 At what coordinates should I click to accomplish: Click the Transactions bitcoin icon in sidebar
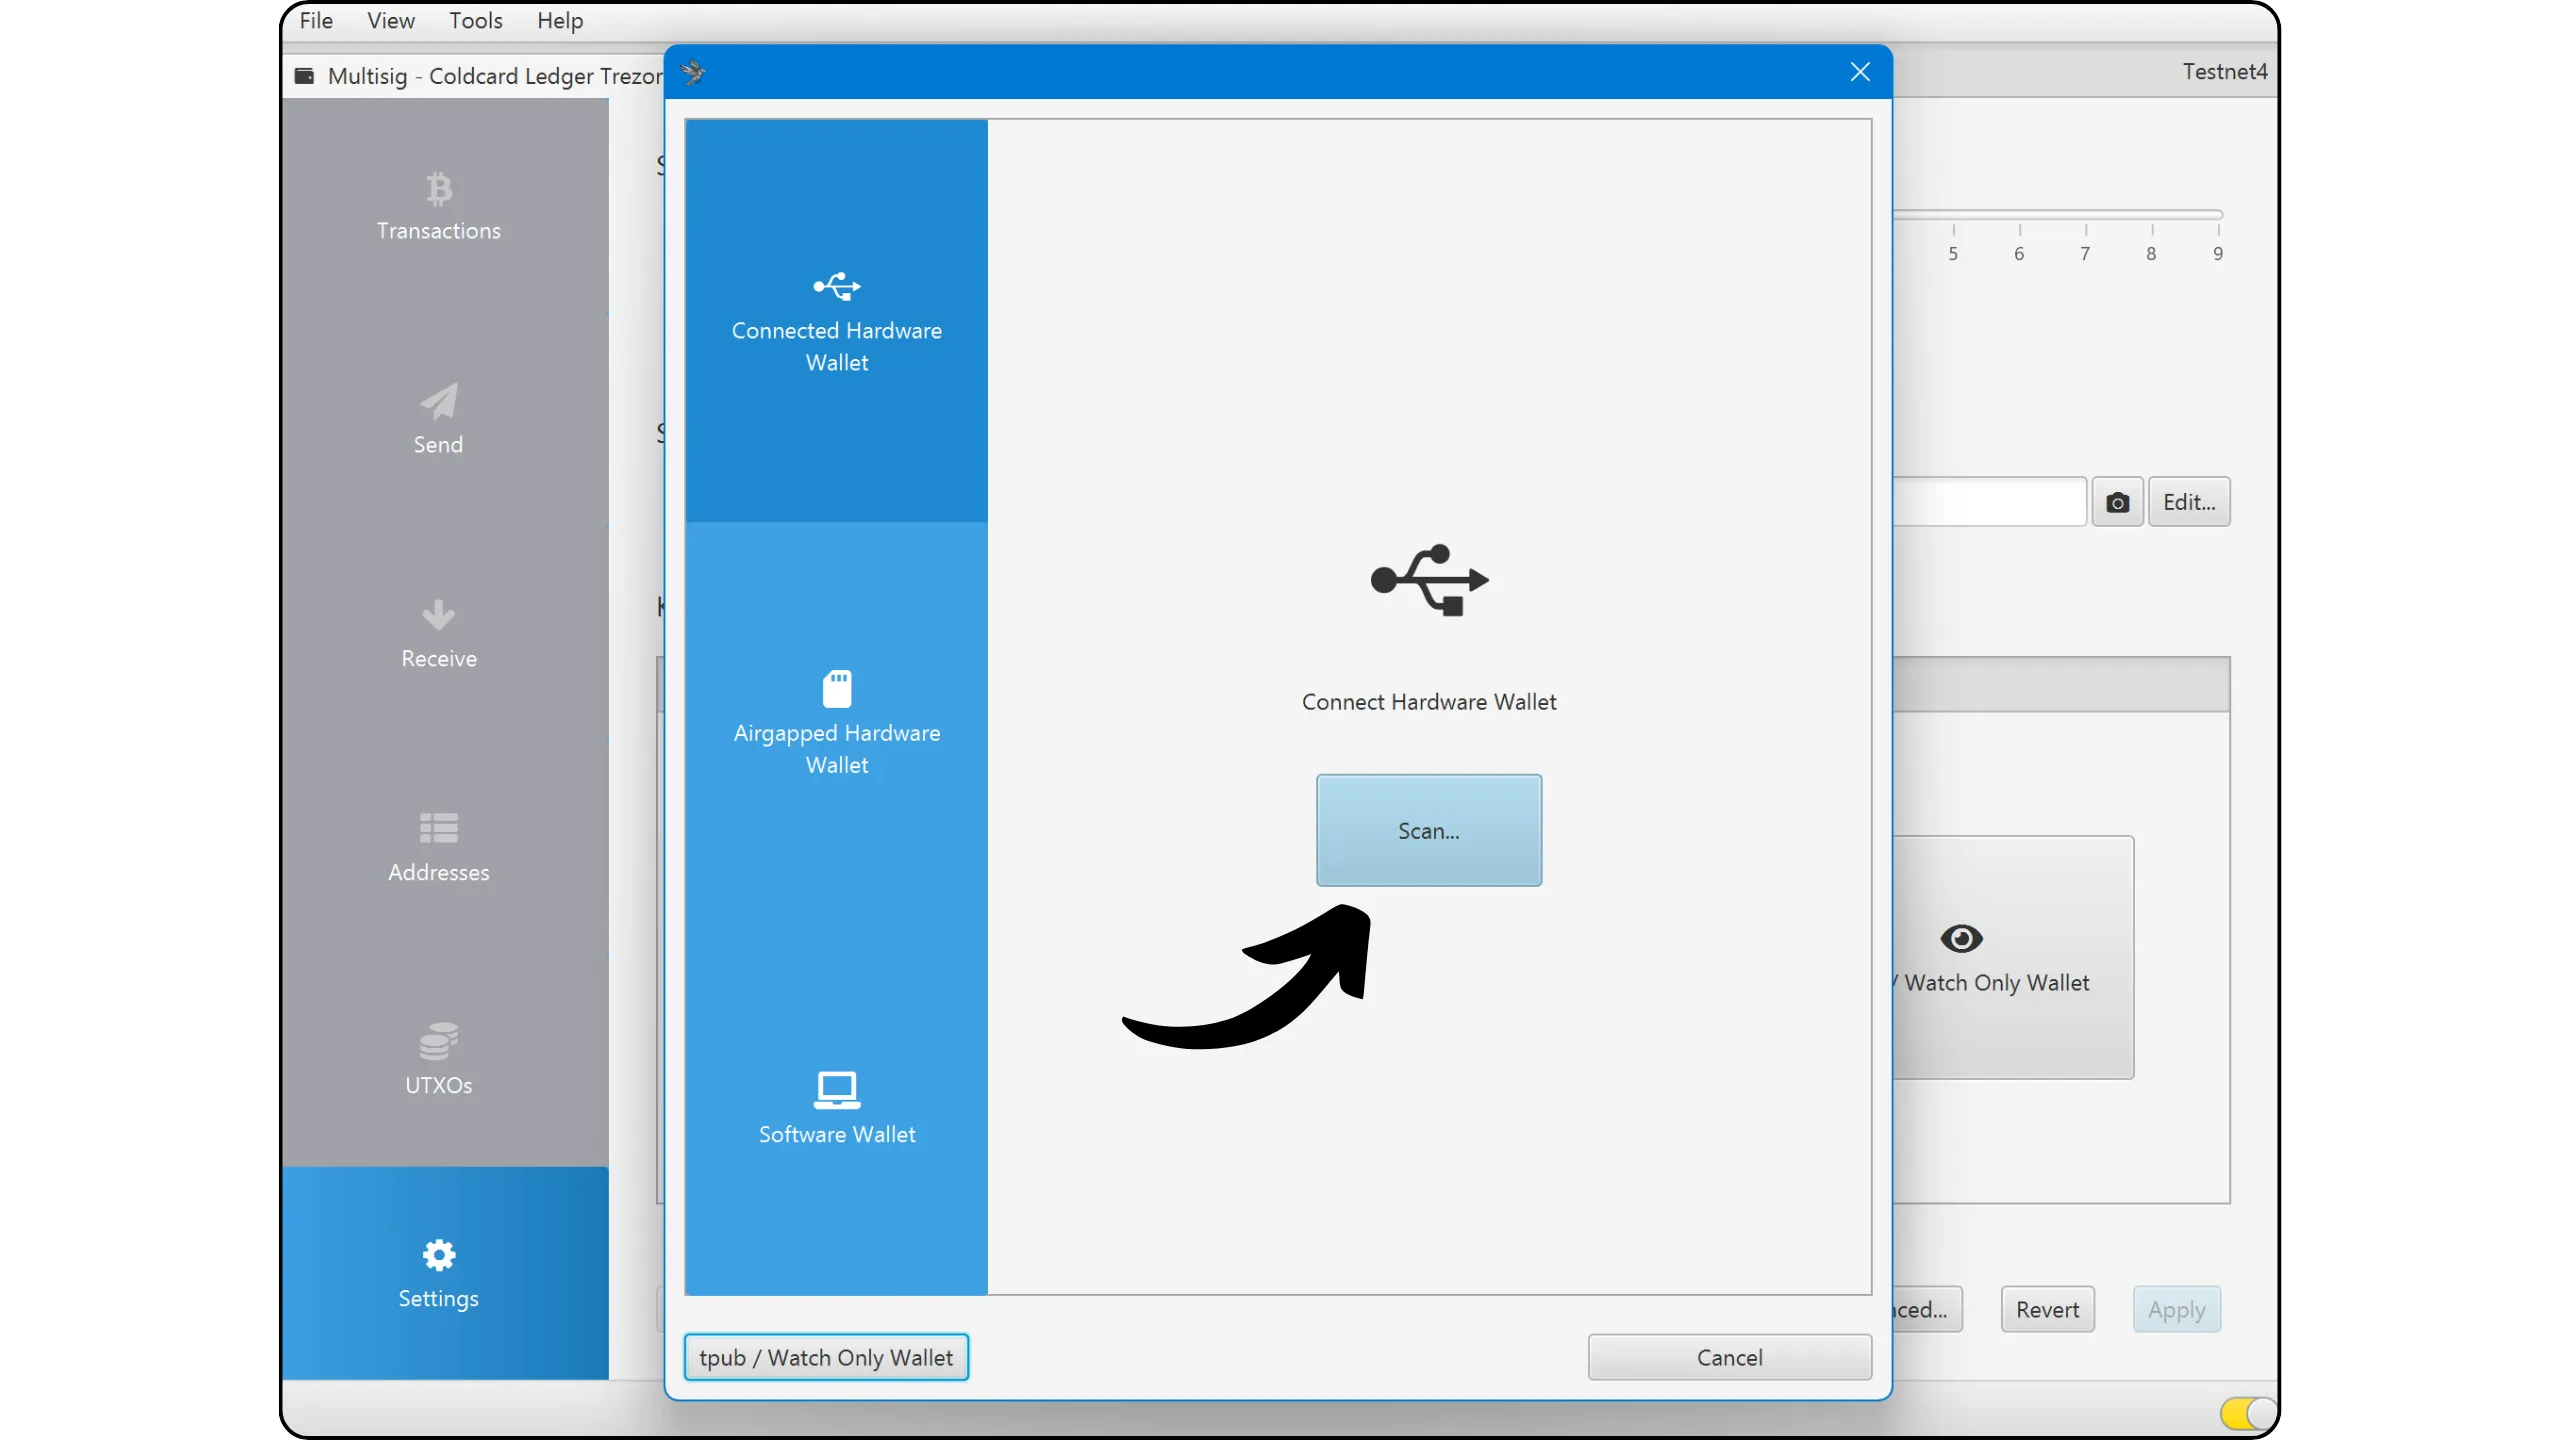[438, 189]
